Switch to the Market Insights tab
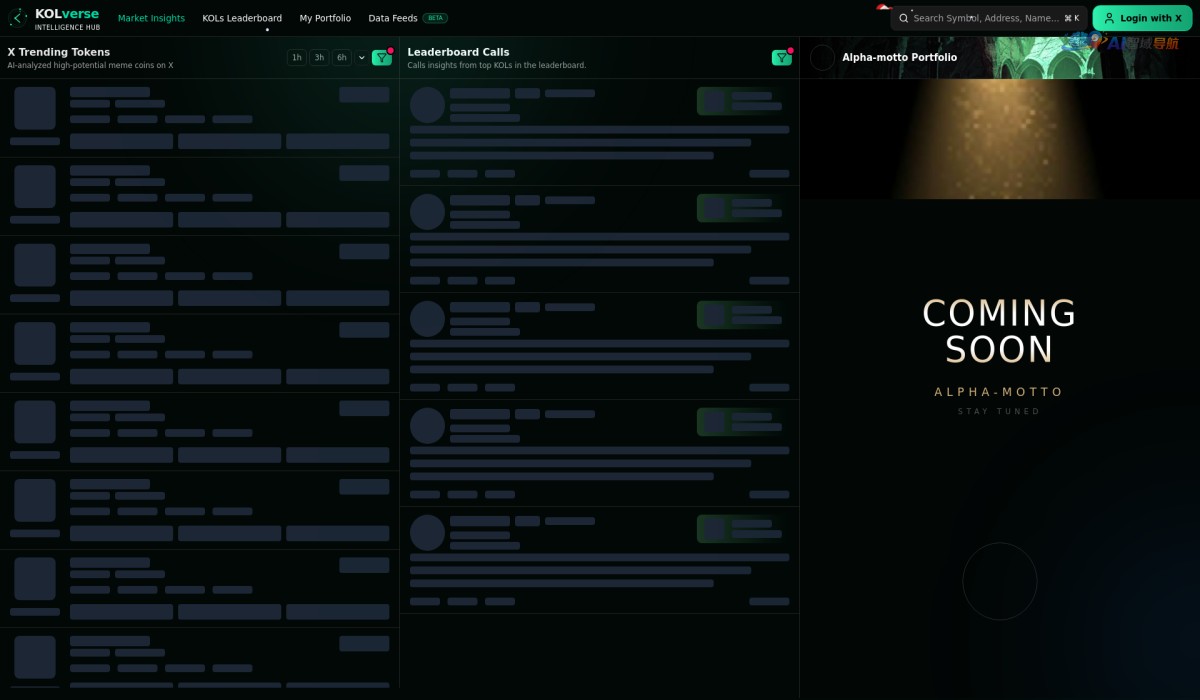This screenshot has width=1200, height=700. 151,18
